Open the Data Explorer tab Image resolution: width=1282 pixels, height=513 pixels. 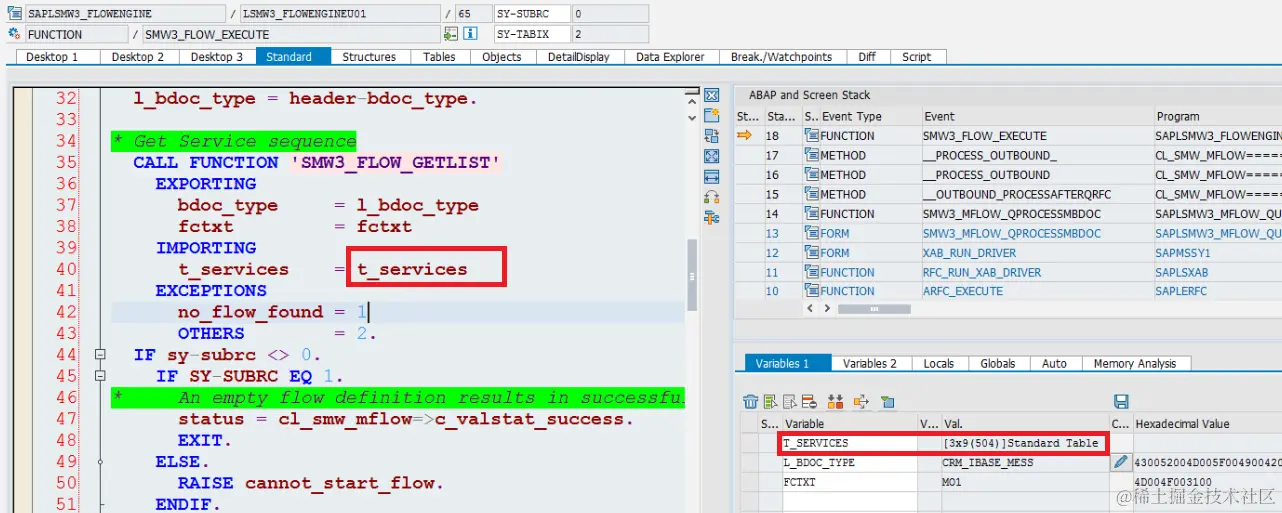(x=670, y=57)
